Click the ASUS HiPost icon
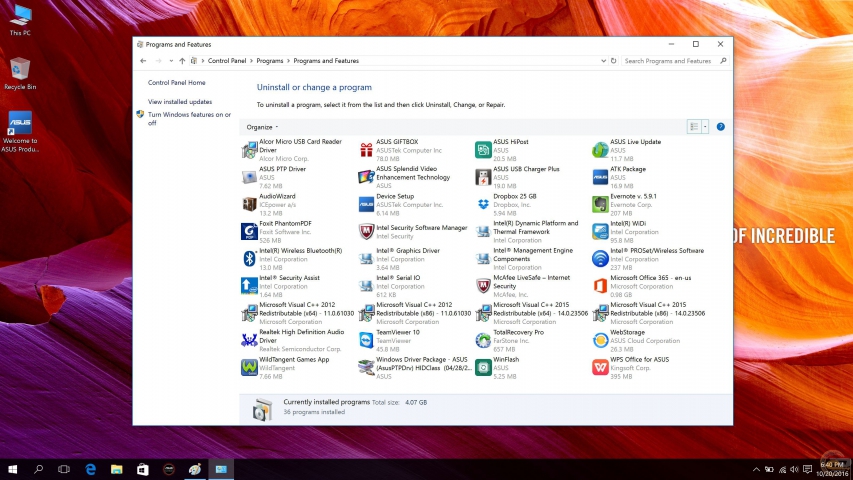Screen dimensions: 853x480 click(x=483, y=150)
